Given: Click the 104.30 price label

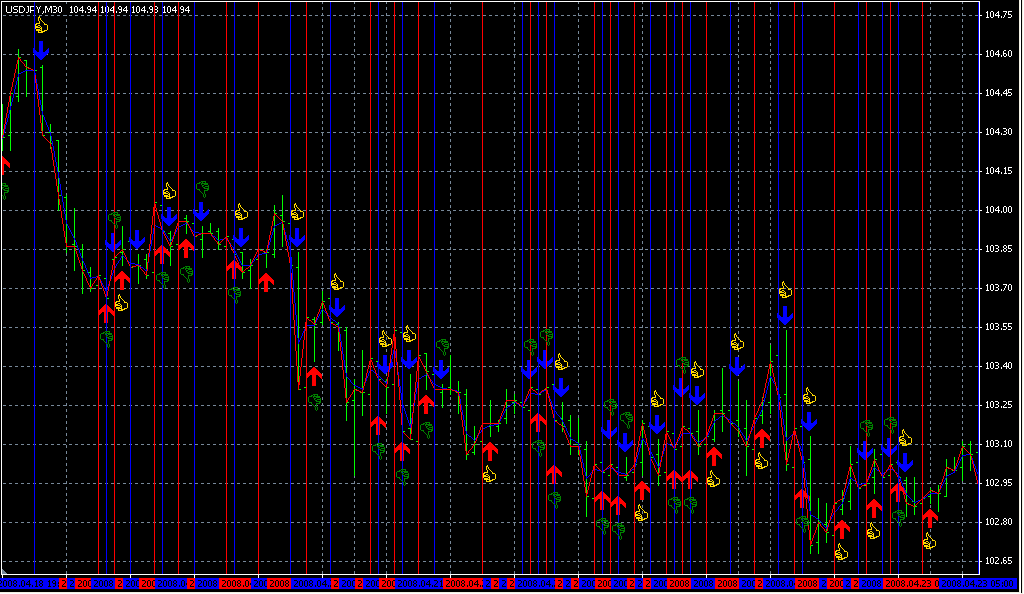Looking at the screenshot, I should pos(999,132).
